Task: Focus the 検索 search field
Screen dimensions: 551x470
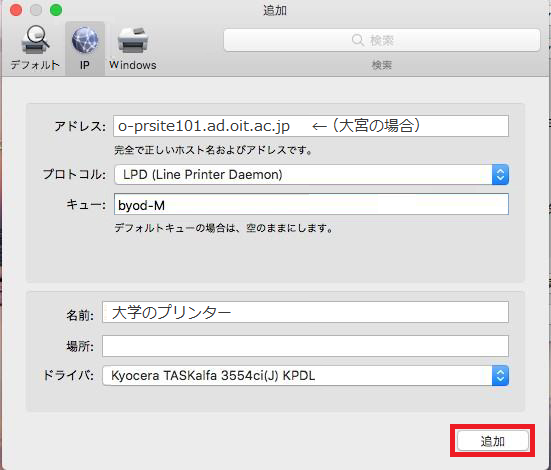Action: point(382,40)
